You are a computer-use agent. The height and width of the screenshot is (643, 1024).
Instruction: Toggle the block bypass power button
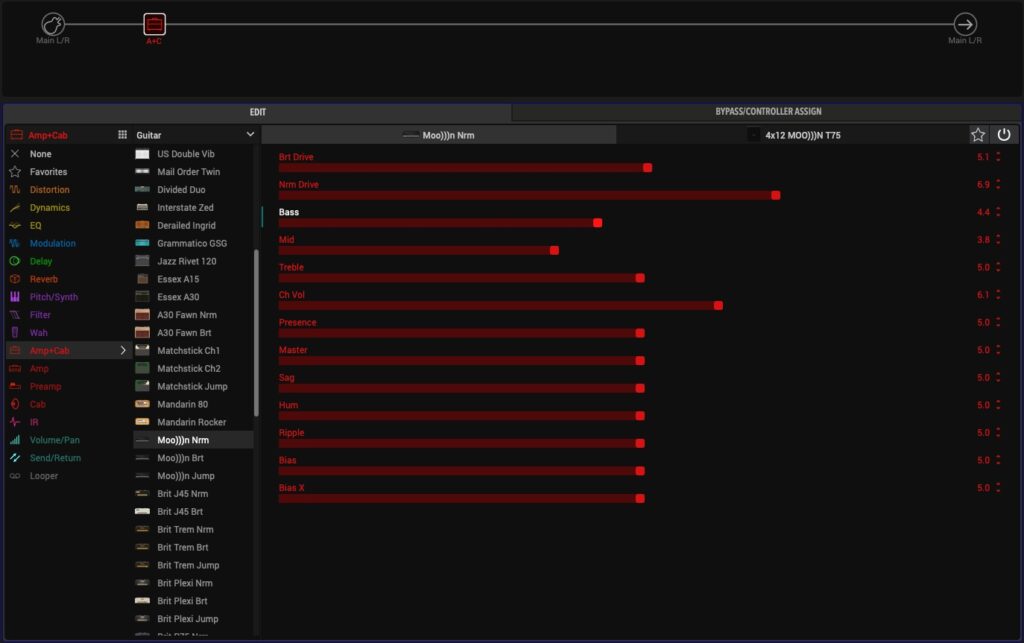(1004, 135)
